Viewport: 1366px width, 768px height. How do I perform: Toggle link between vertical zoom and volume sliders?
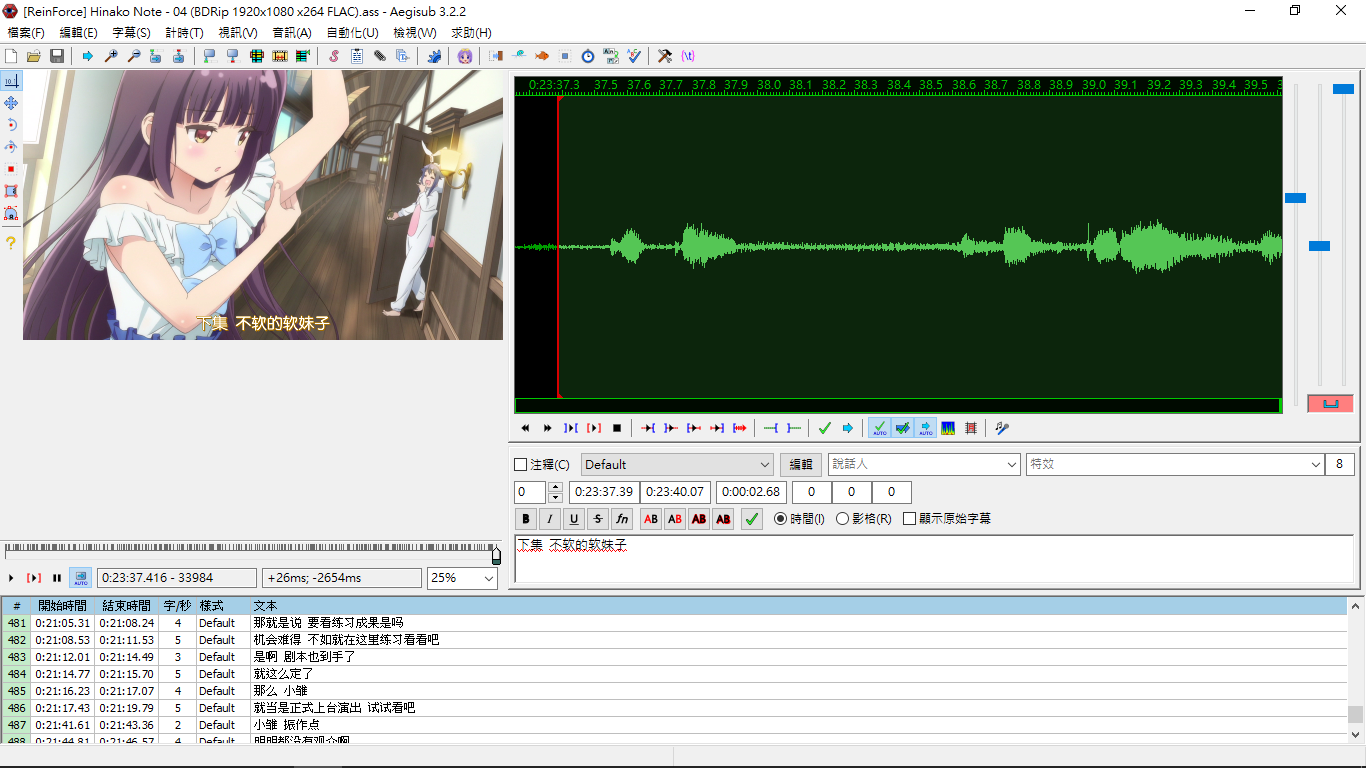1330,403
